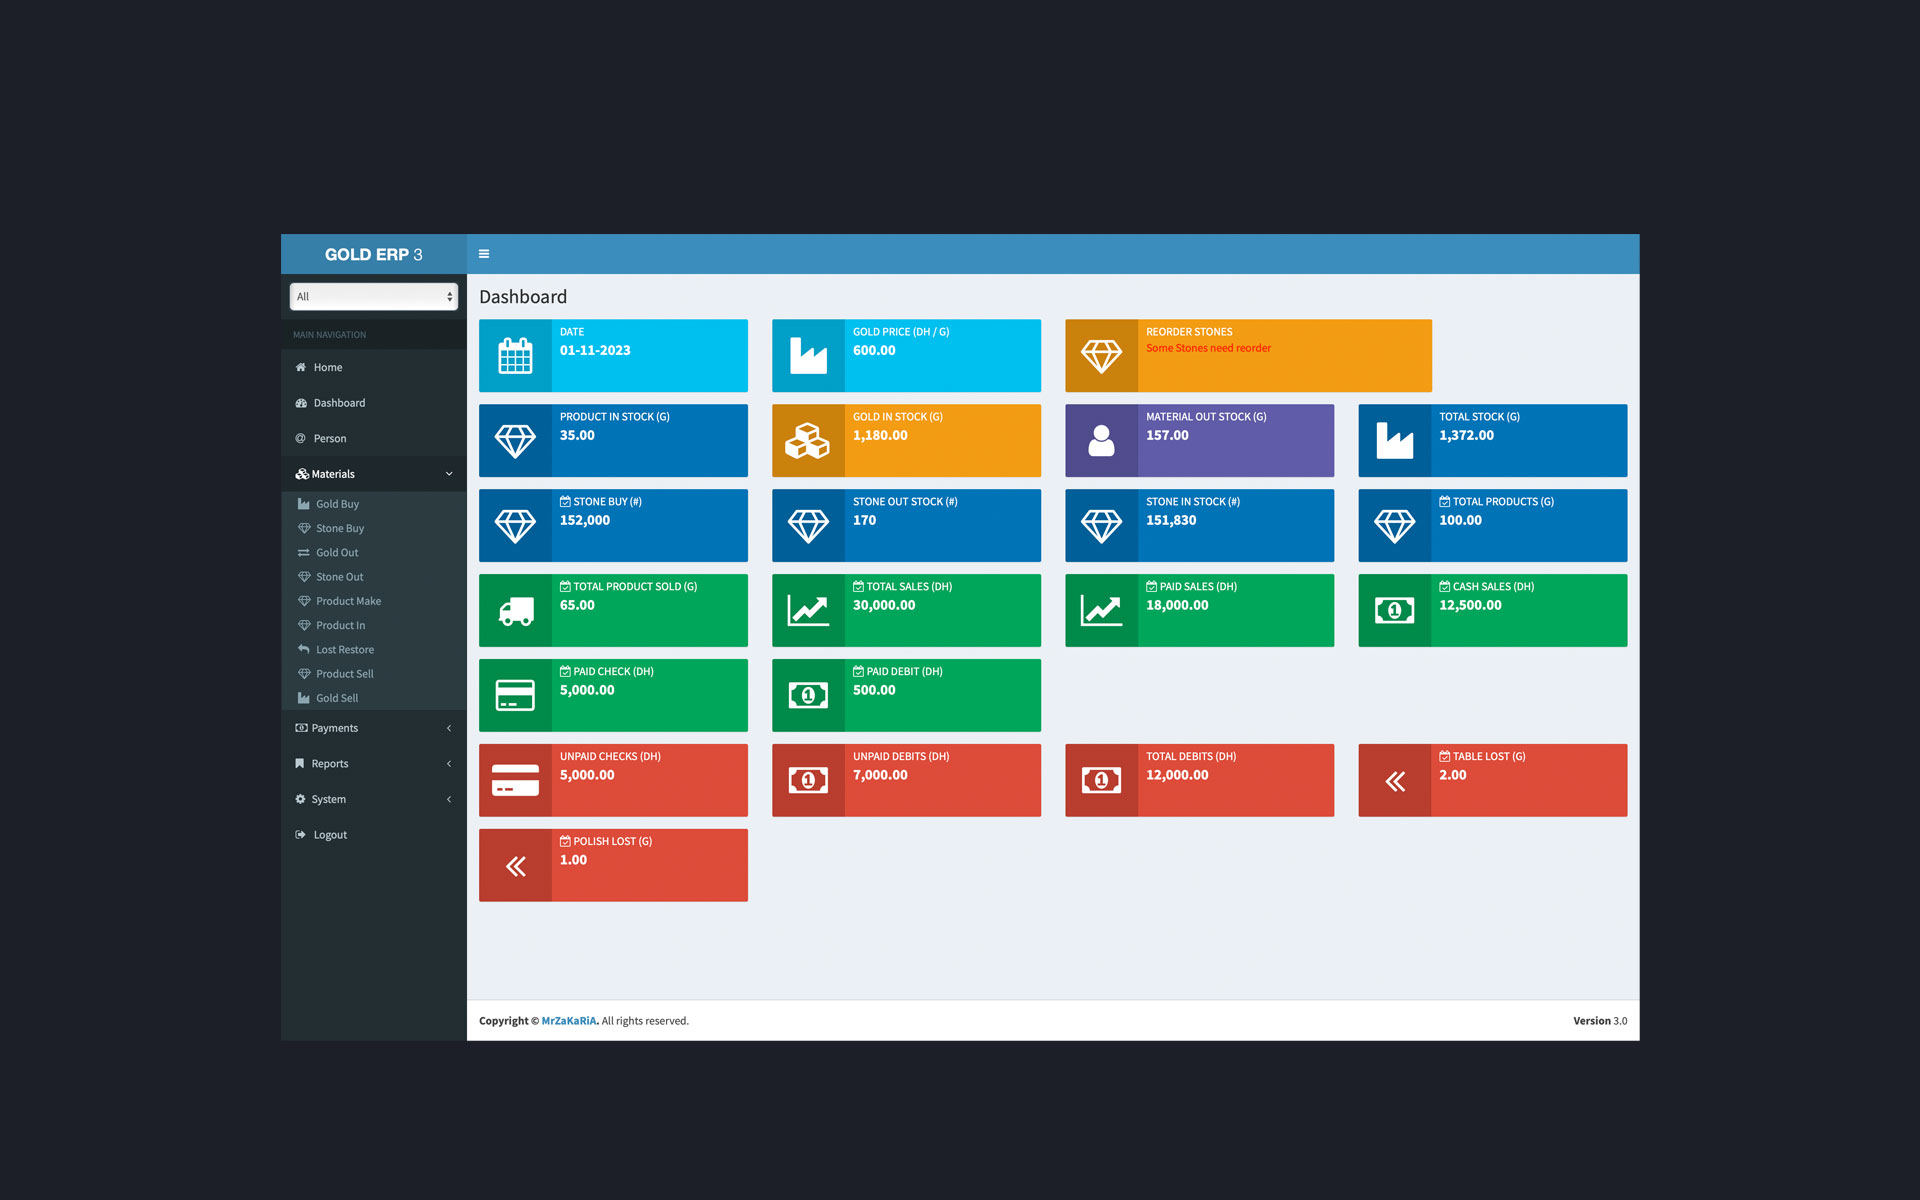The width and height of the screenshot is (1920, 1200).
Task: Open the Dashboard menu item
Action: click(x=339, y=402)
